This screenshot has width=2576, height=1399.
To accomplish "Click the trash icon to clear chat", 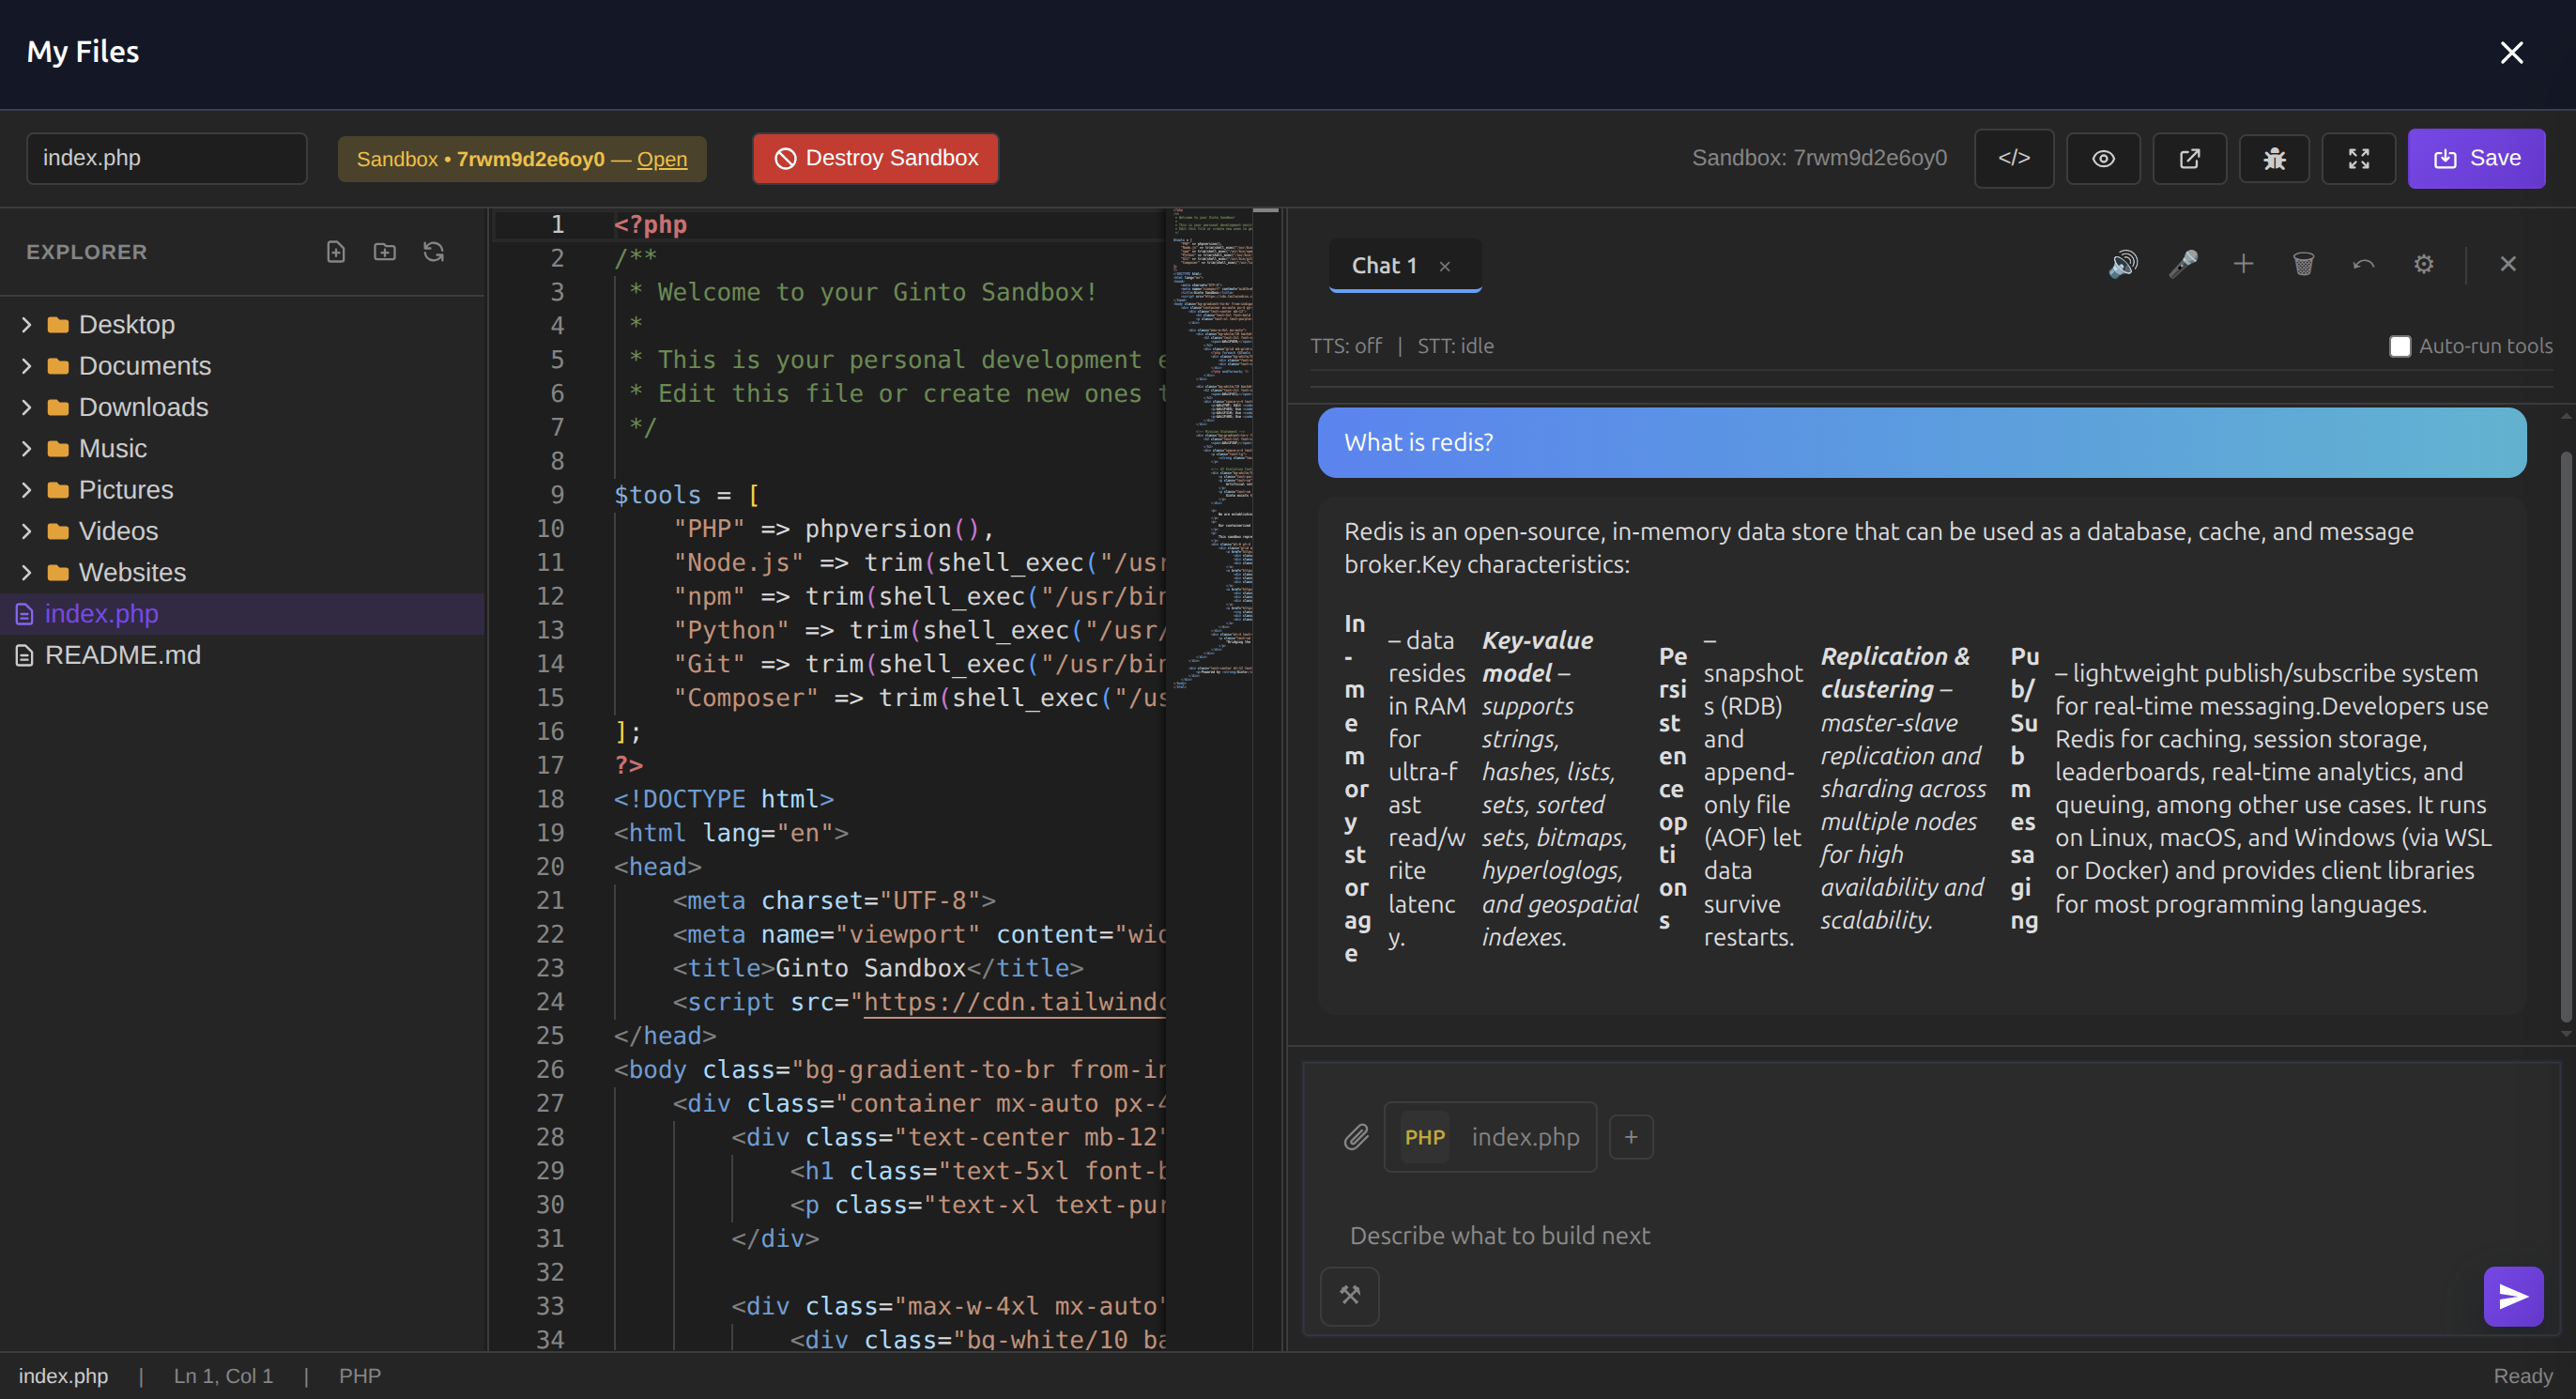I will (x=2303, y=264).
